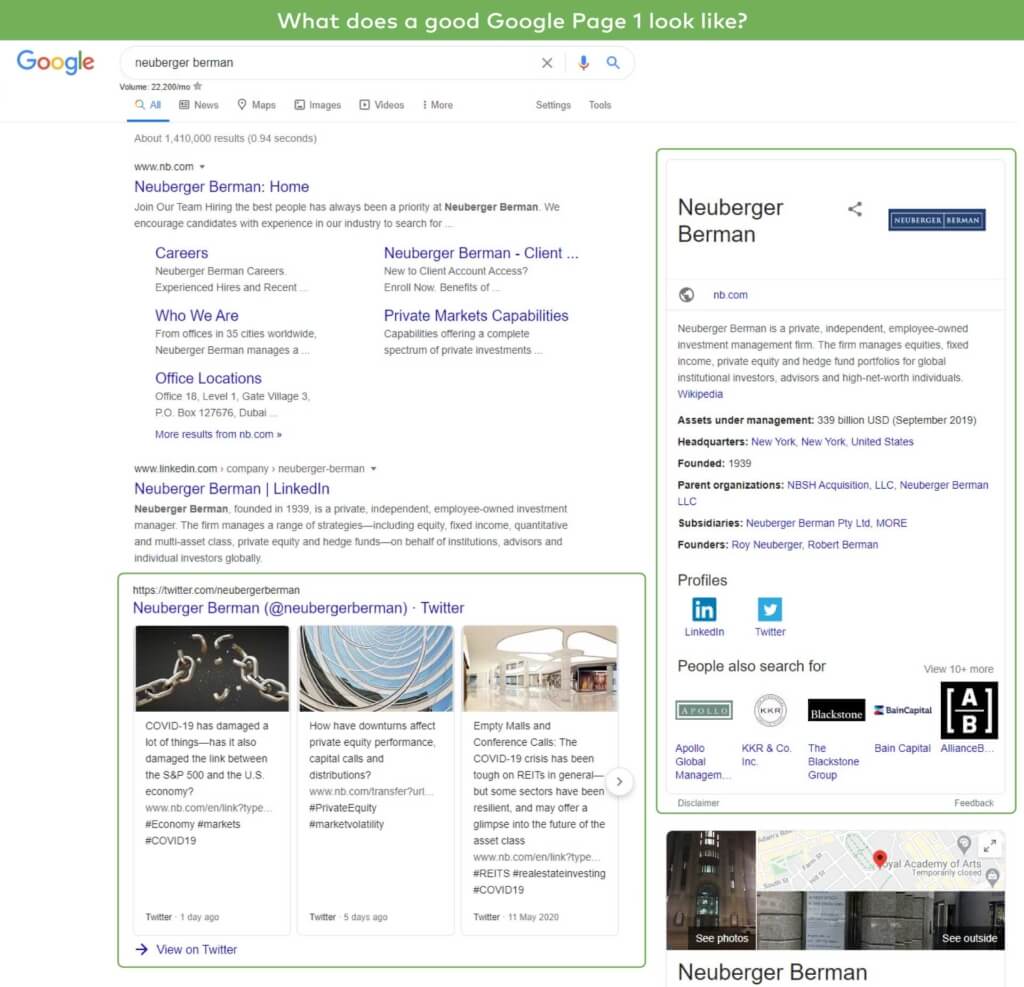
Task: Open the More search categories dropdown
Action: [436, 104]
